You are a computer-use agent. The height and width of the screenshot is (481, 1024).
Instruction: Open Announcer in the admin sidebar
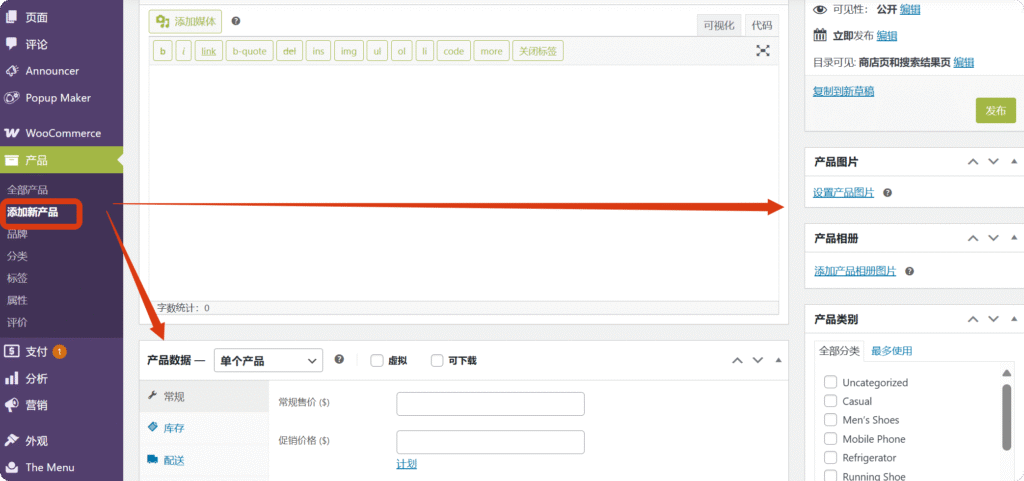pyautogui.click(x=51, y=71)
